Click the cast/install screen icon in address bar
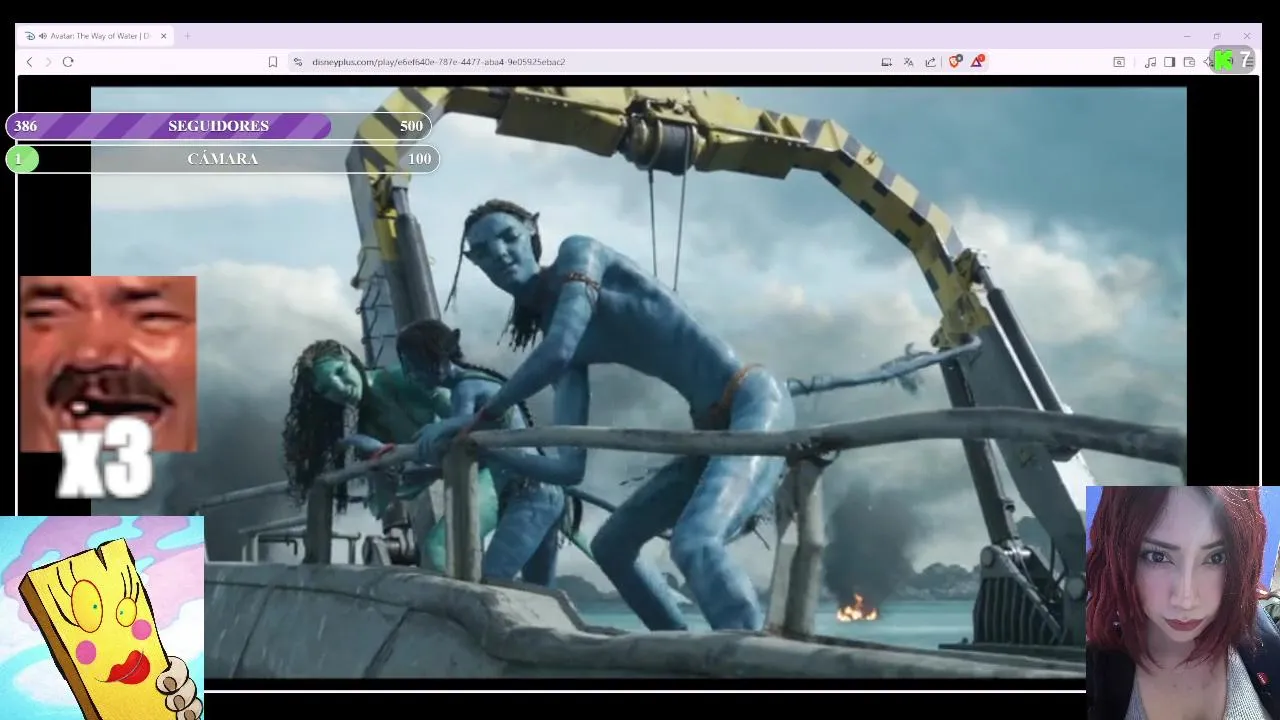Screen dimensions: 1280x720 coord(886,62)
